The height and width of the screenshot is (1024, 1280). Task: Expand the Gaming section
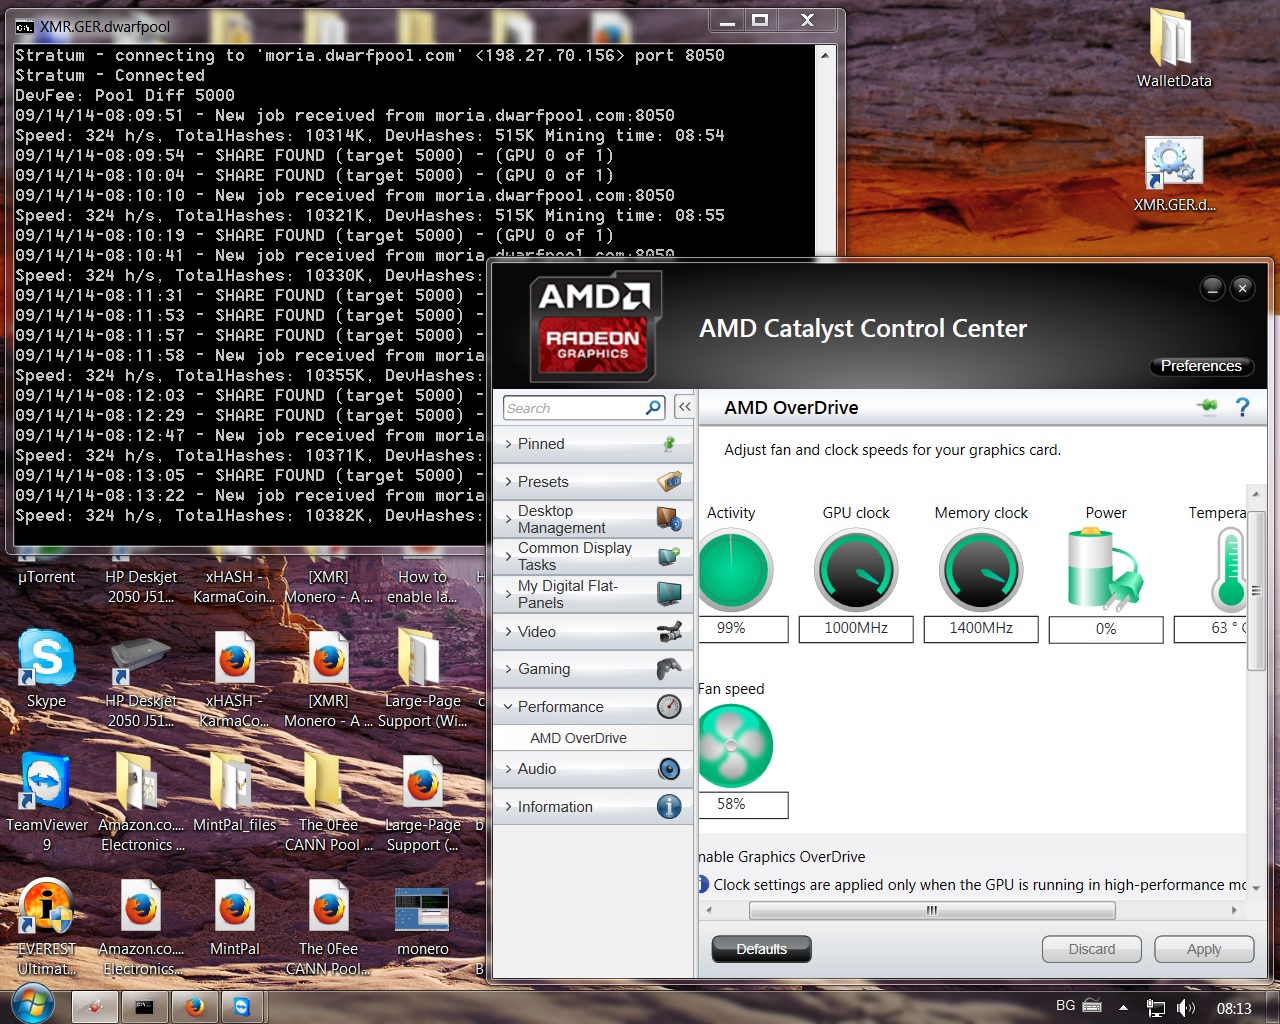click(x=593, y=669)
